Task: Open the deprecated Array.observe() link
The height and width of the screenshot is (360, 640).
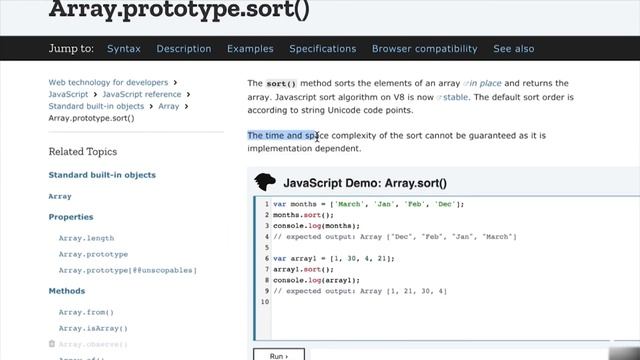Action: [x=93, y=344]
